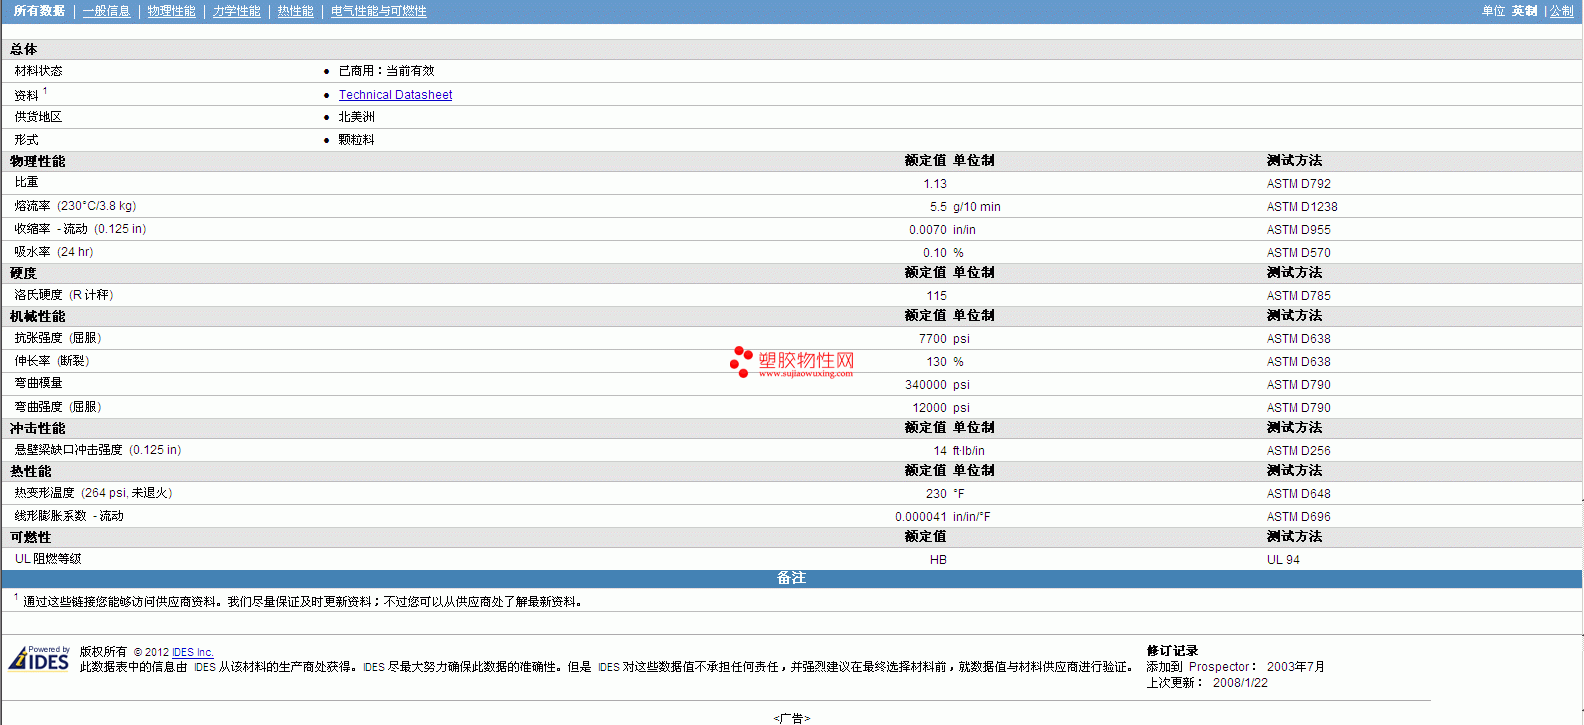Viewport: 1584px width, 725px height.
Task: Select the tensile strength value 7700
Action: pyautogui.click(x=933, y=339)
